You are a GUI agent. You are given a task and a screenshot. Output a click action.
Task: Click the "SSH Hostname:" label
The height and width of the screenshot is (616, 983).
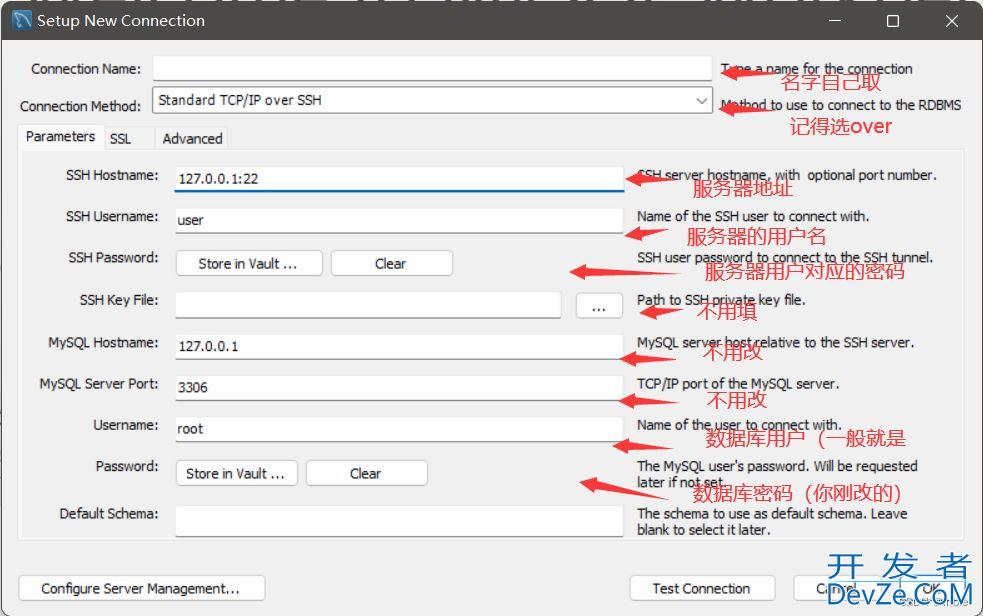pyautogui.click(x=112, y=175)
